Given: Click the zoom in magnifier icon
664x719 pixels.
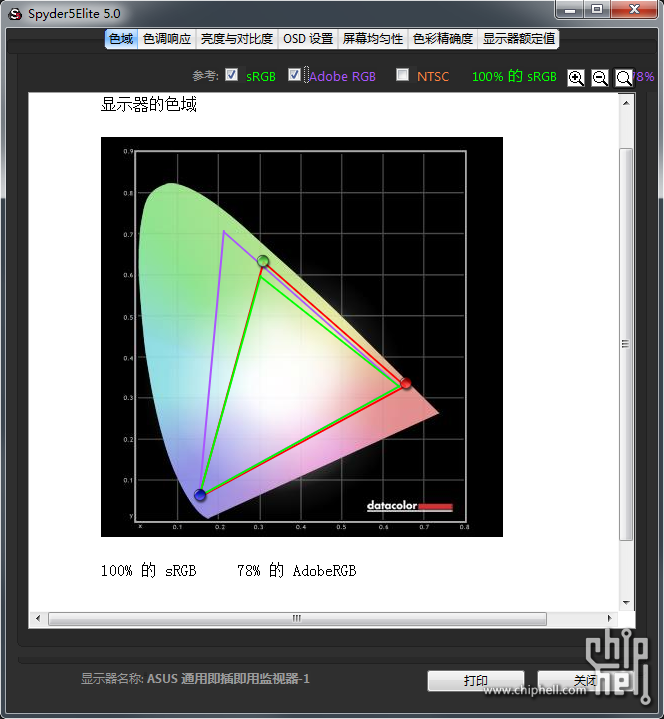Looking at the screenshot, I should 576,78.
